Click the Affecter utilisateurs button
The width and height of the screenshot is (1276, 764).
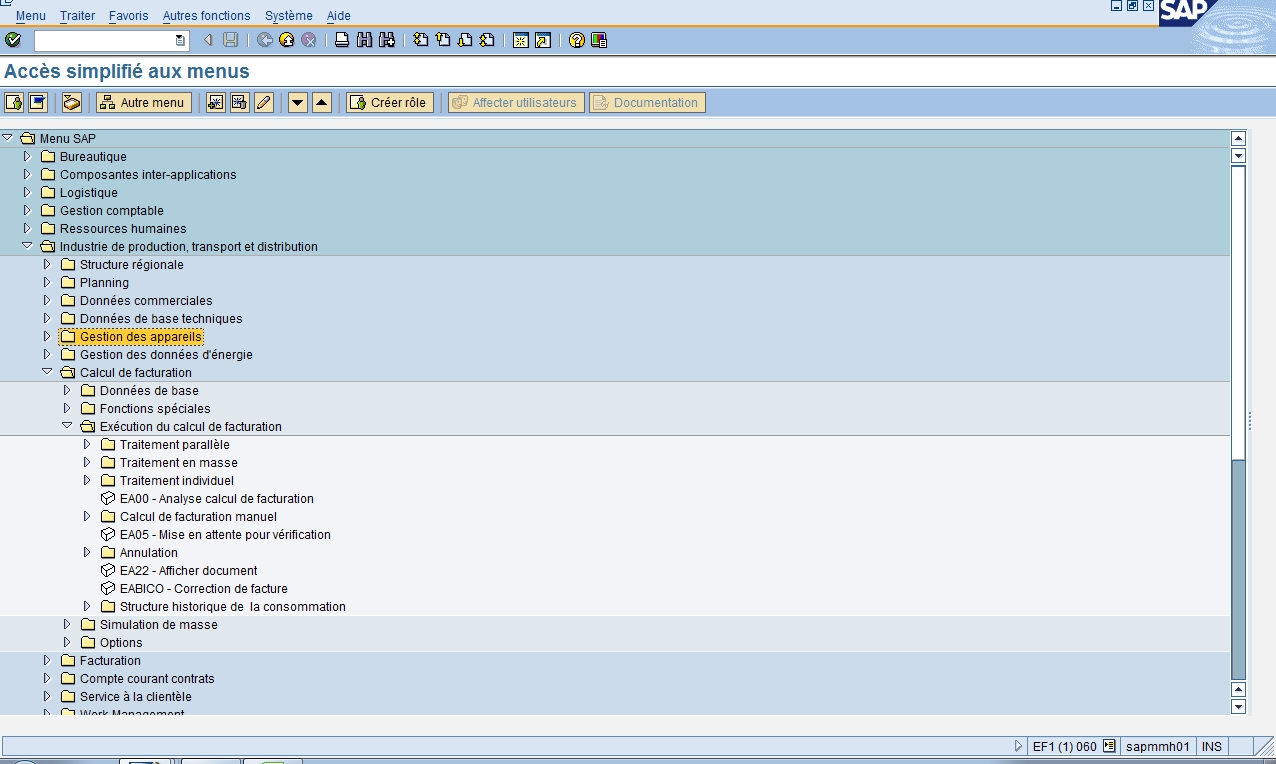point(516,102)
